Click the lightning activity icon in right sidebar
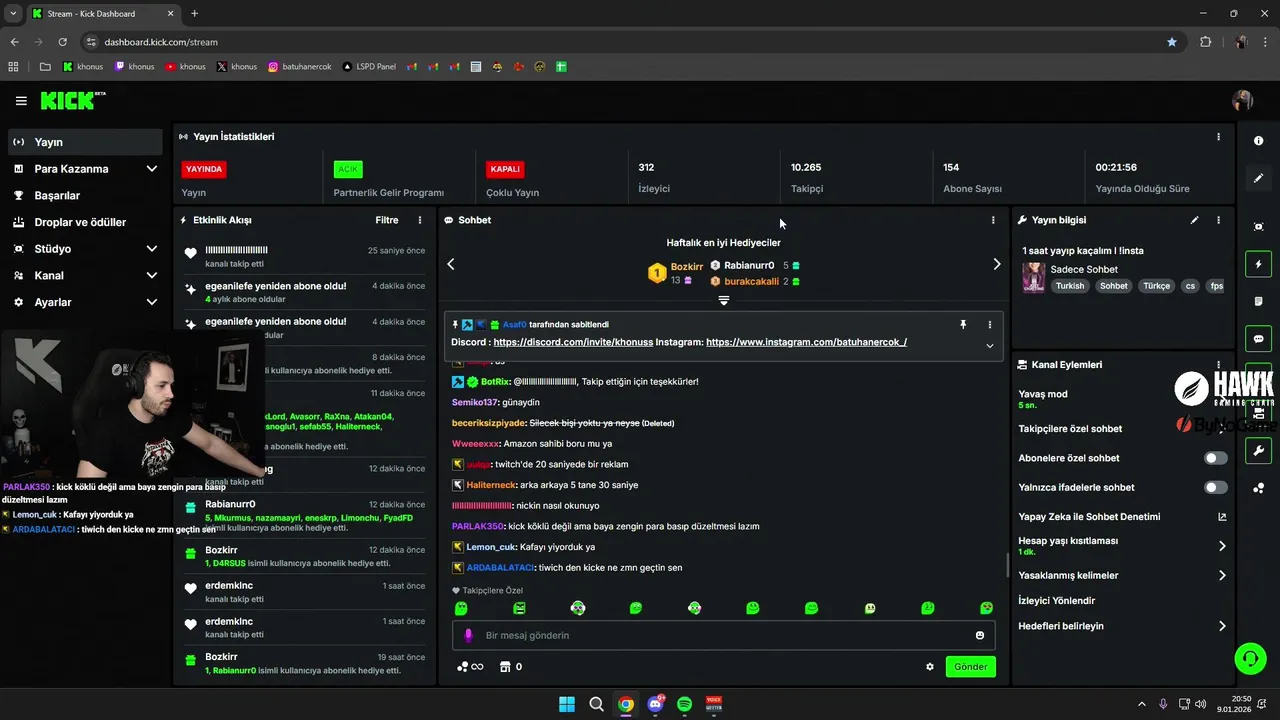This screenshot has height=720, width=1280. [1258, 264]
